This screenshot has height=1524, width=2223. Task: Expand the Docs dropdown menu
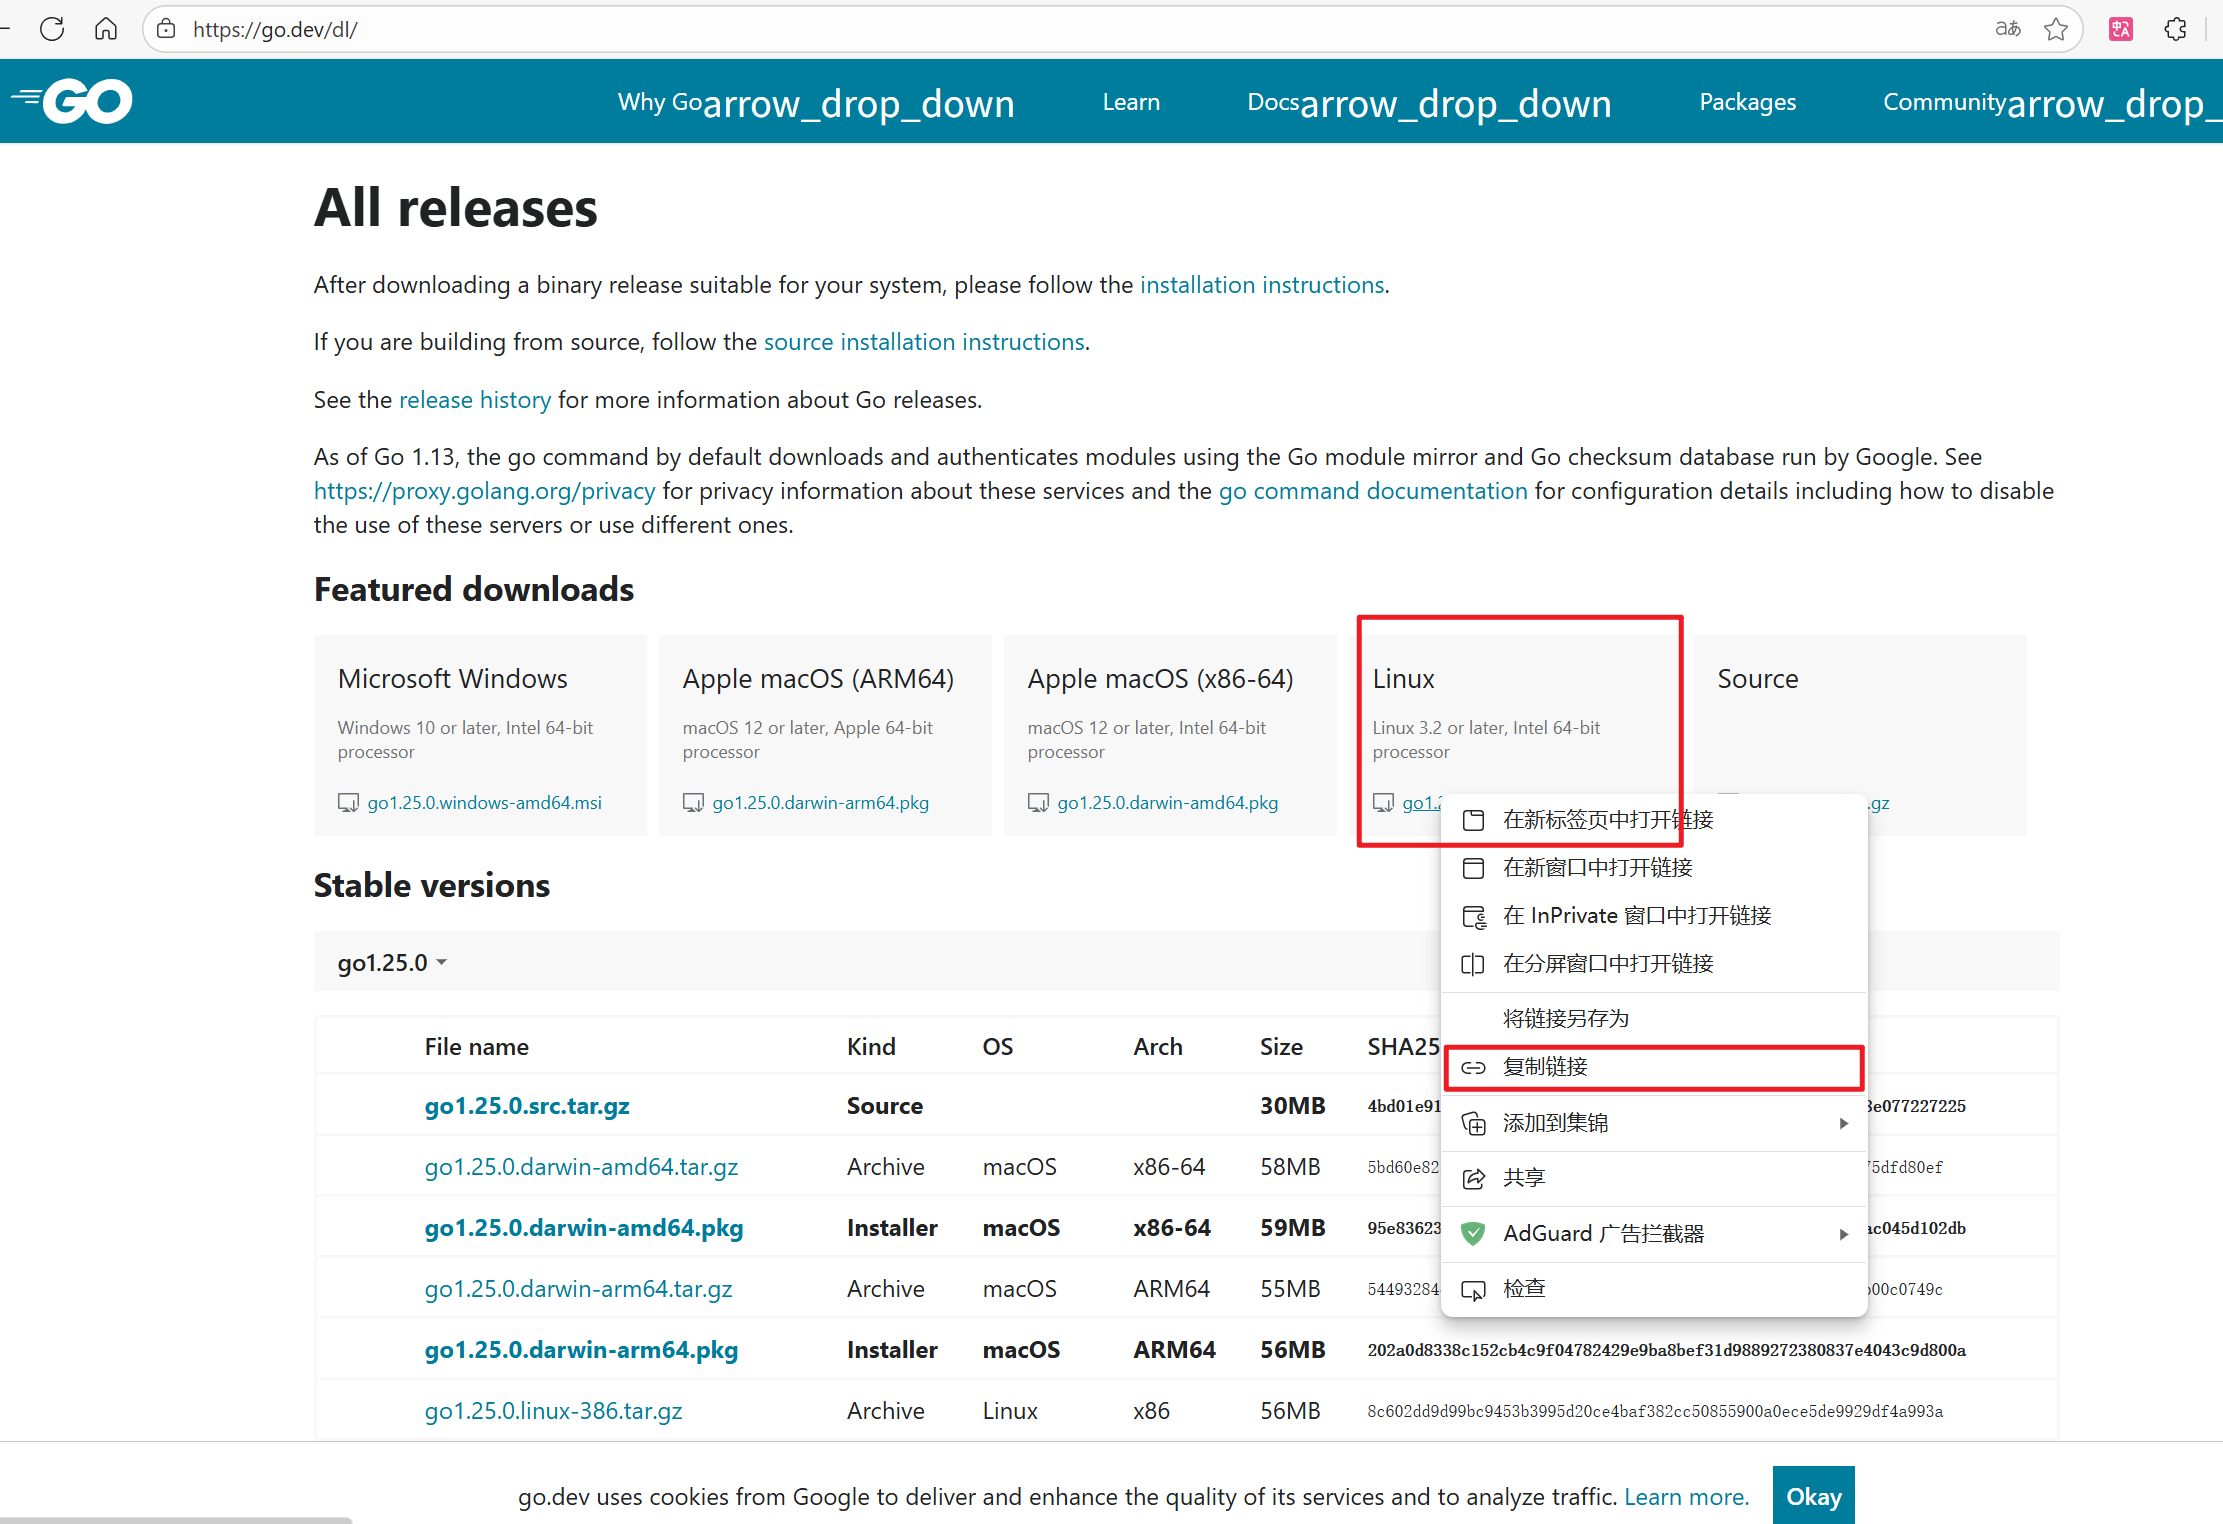pyautogui.click(x=1429, y=102)
